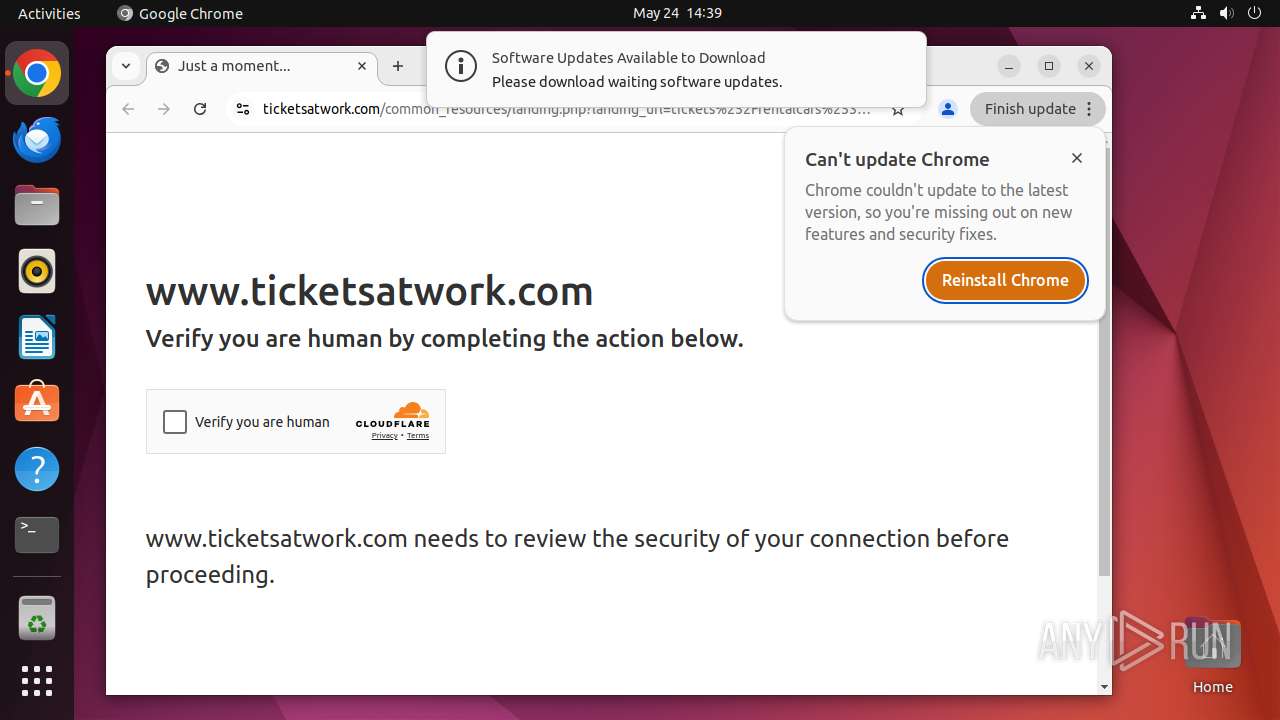The height and width of the screenshot is (720, 1280).
Task: Open Ubuntu Software store icon
Action: [x=37, y=403]
